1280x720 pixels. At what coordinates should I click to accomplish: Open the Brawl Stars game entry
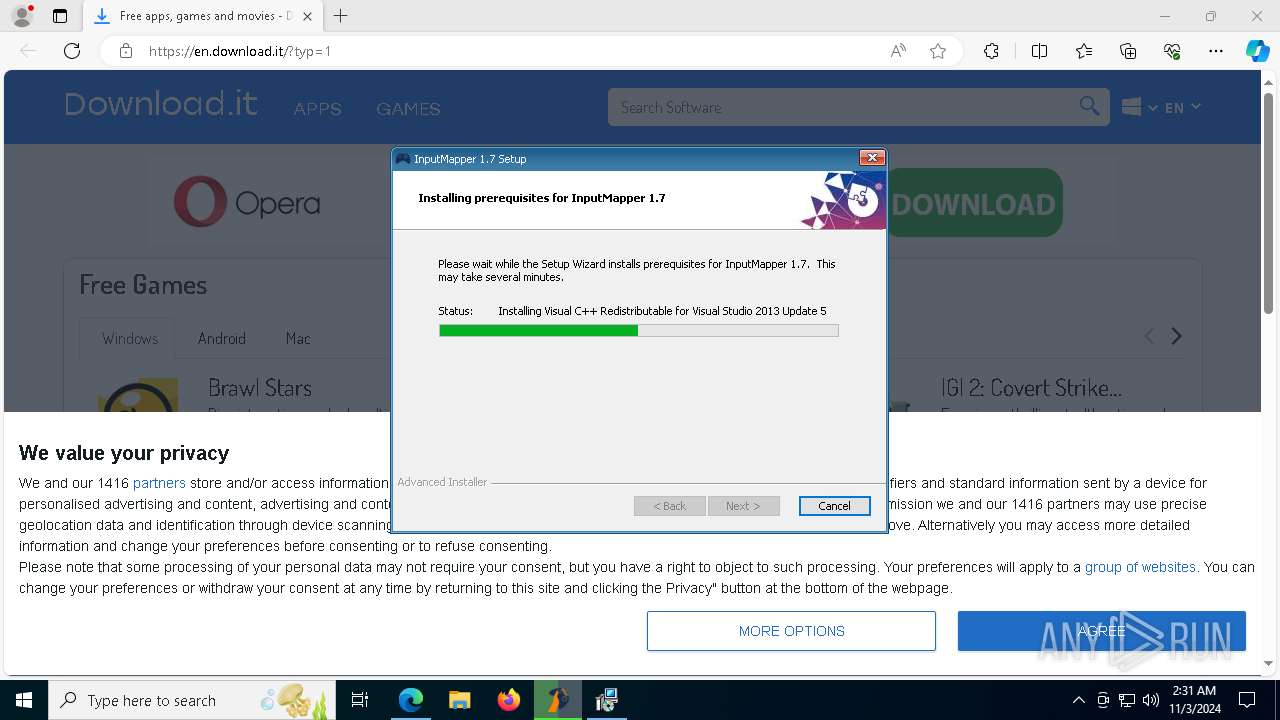(x=260, y=388)
